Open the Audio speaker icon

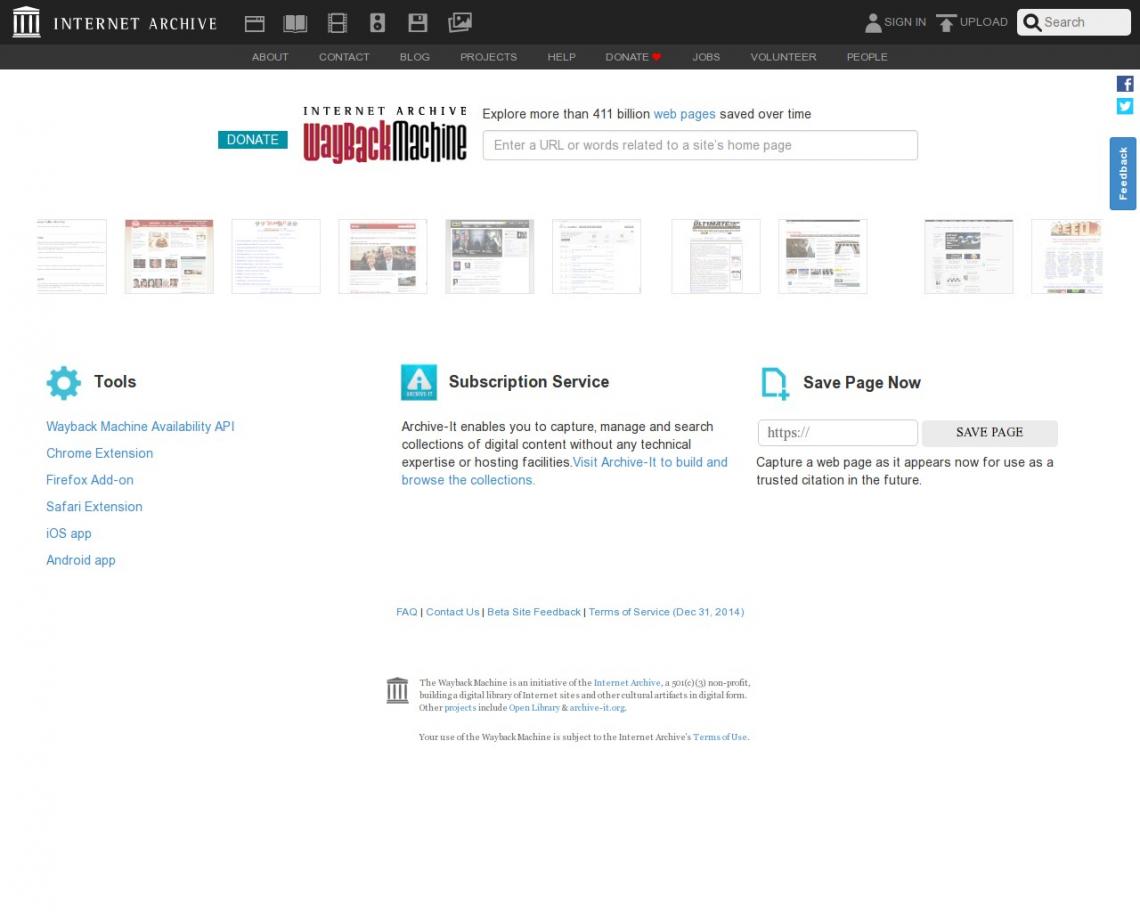tap(377, 23)
